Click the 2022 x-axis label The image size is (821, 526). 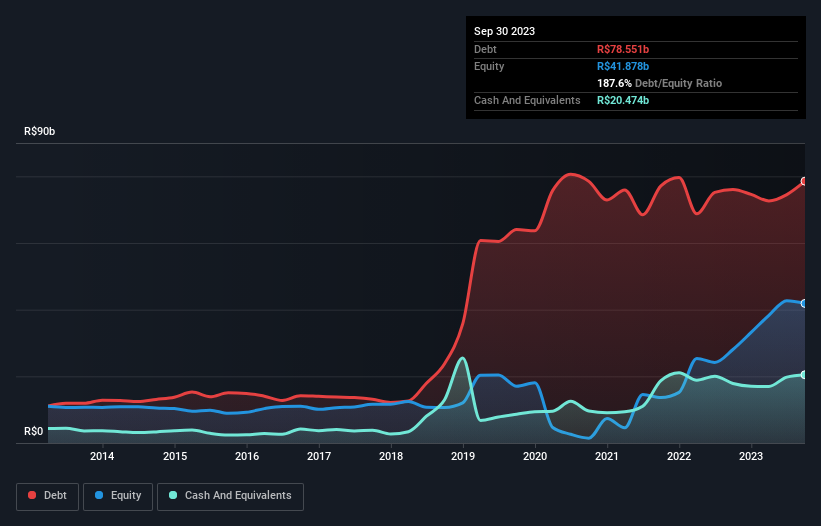point(679,456)
